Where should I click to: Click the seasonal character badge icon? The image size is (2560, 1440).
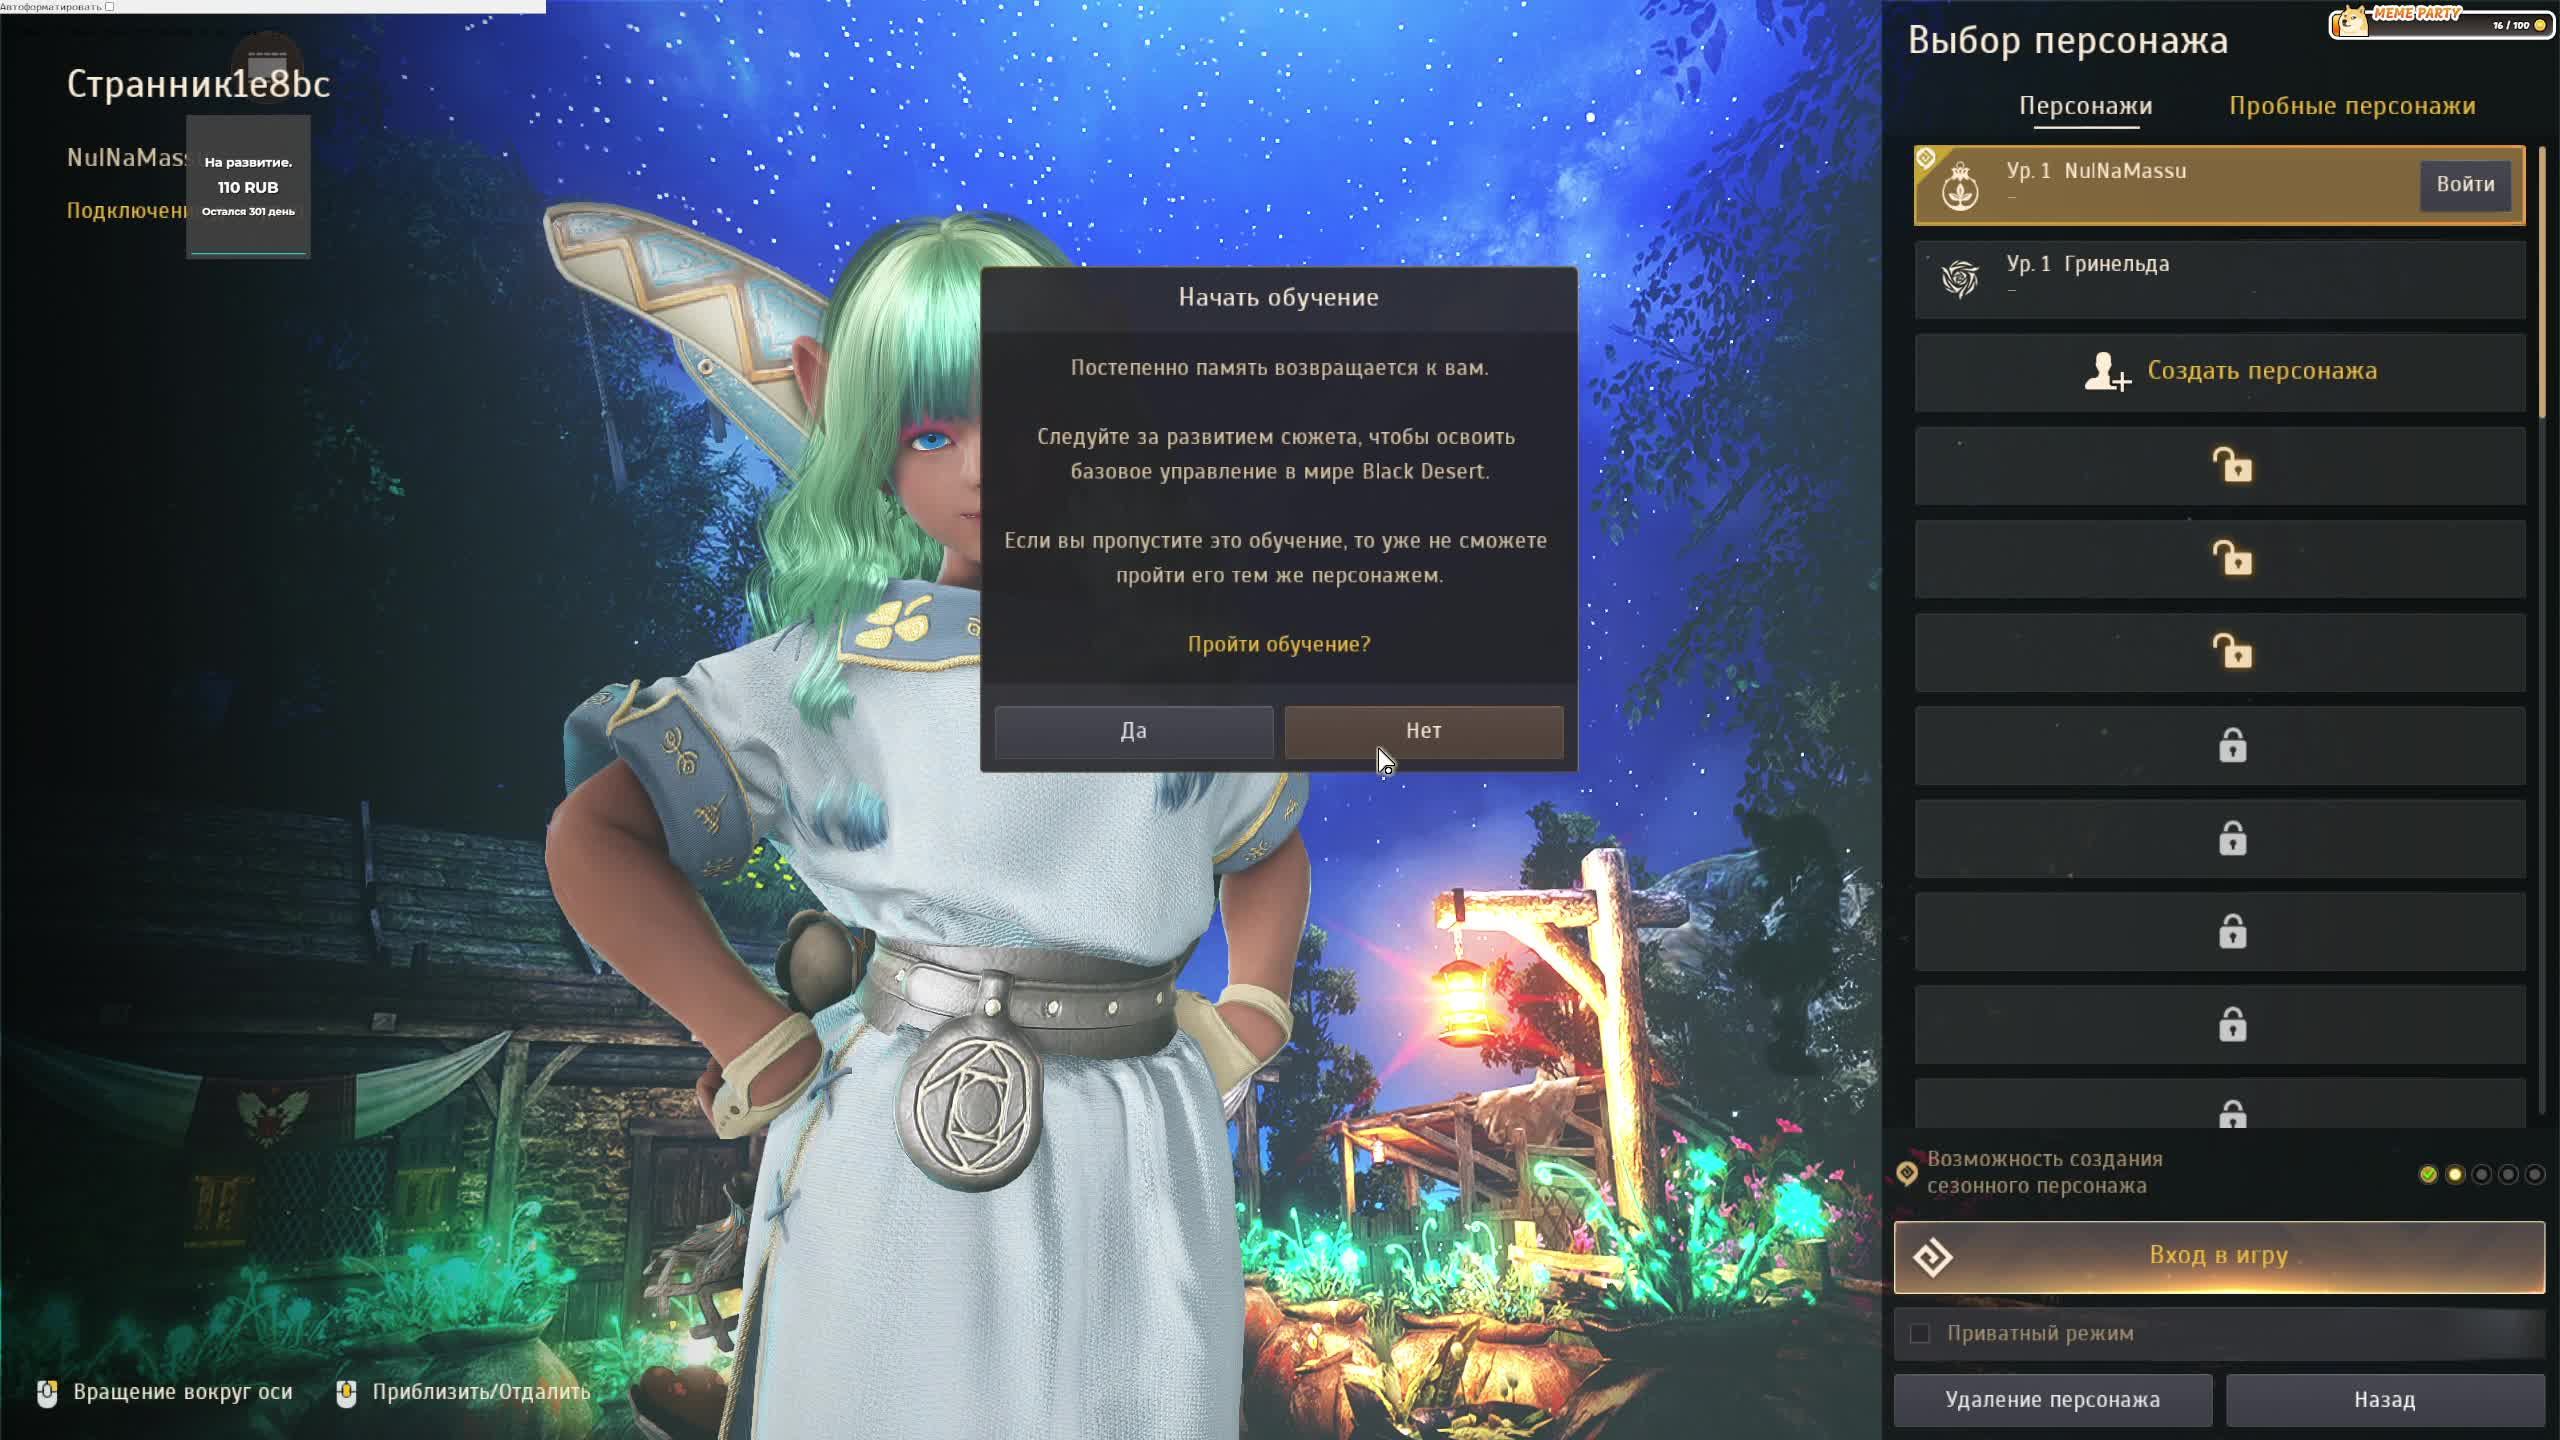[x=1907, y=1173]
